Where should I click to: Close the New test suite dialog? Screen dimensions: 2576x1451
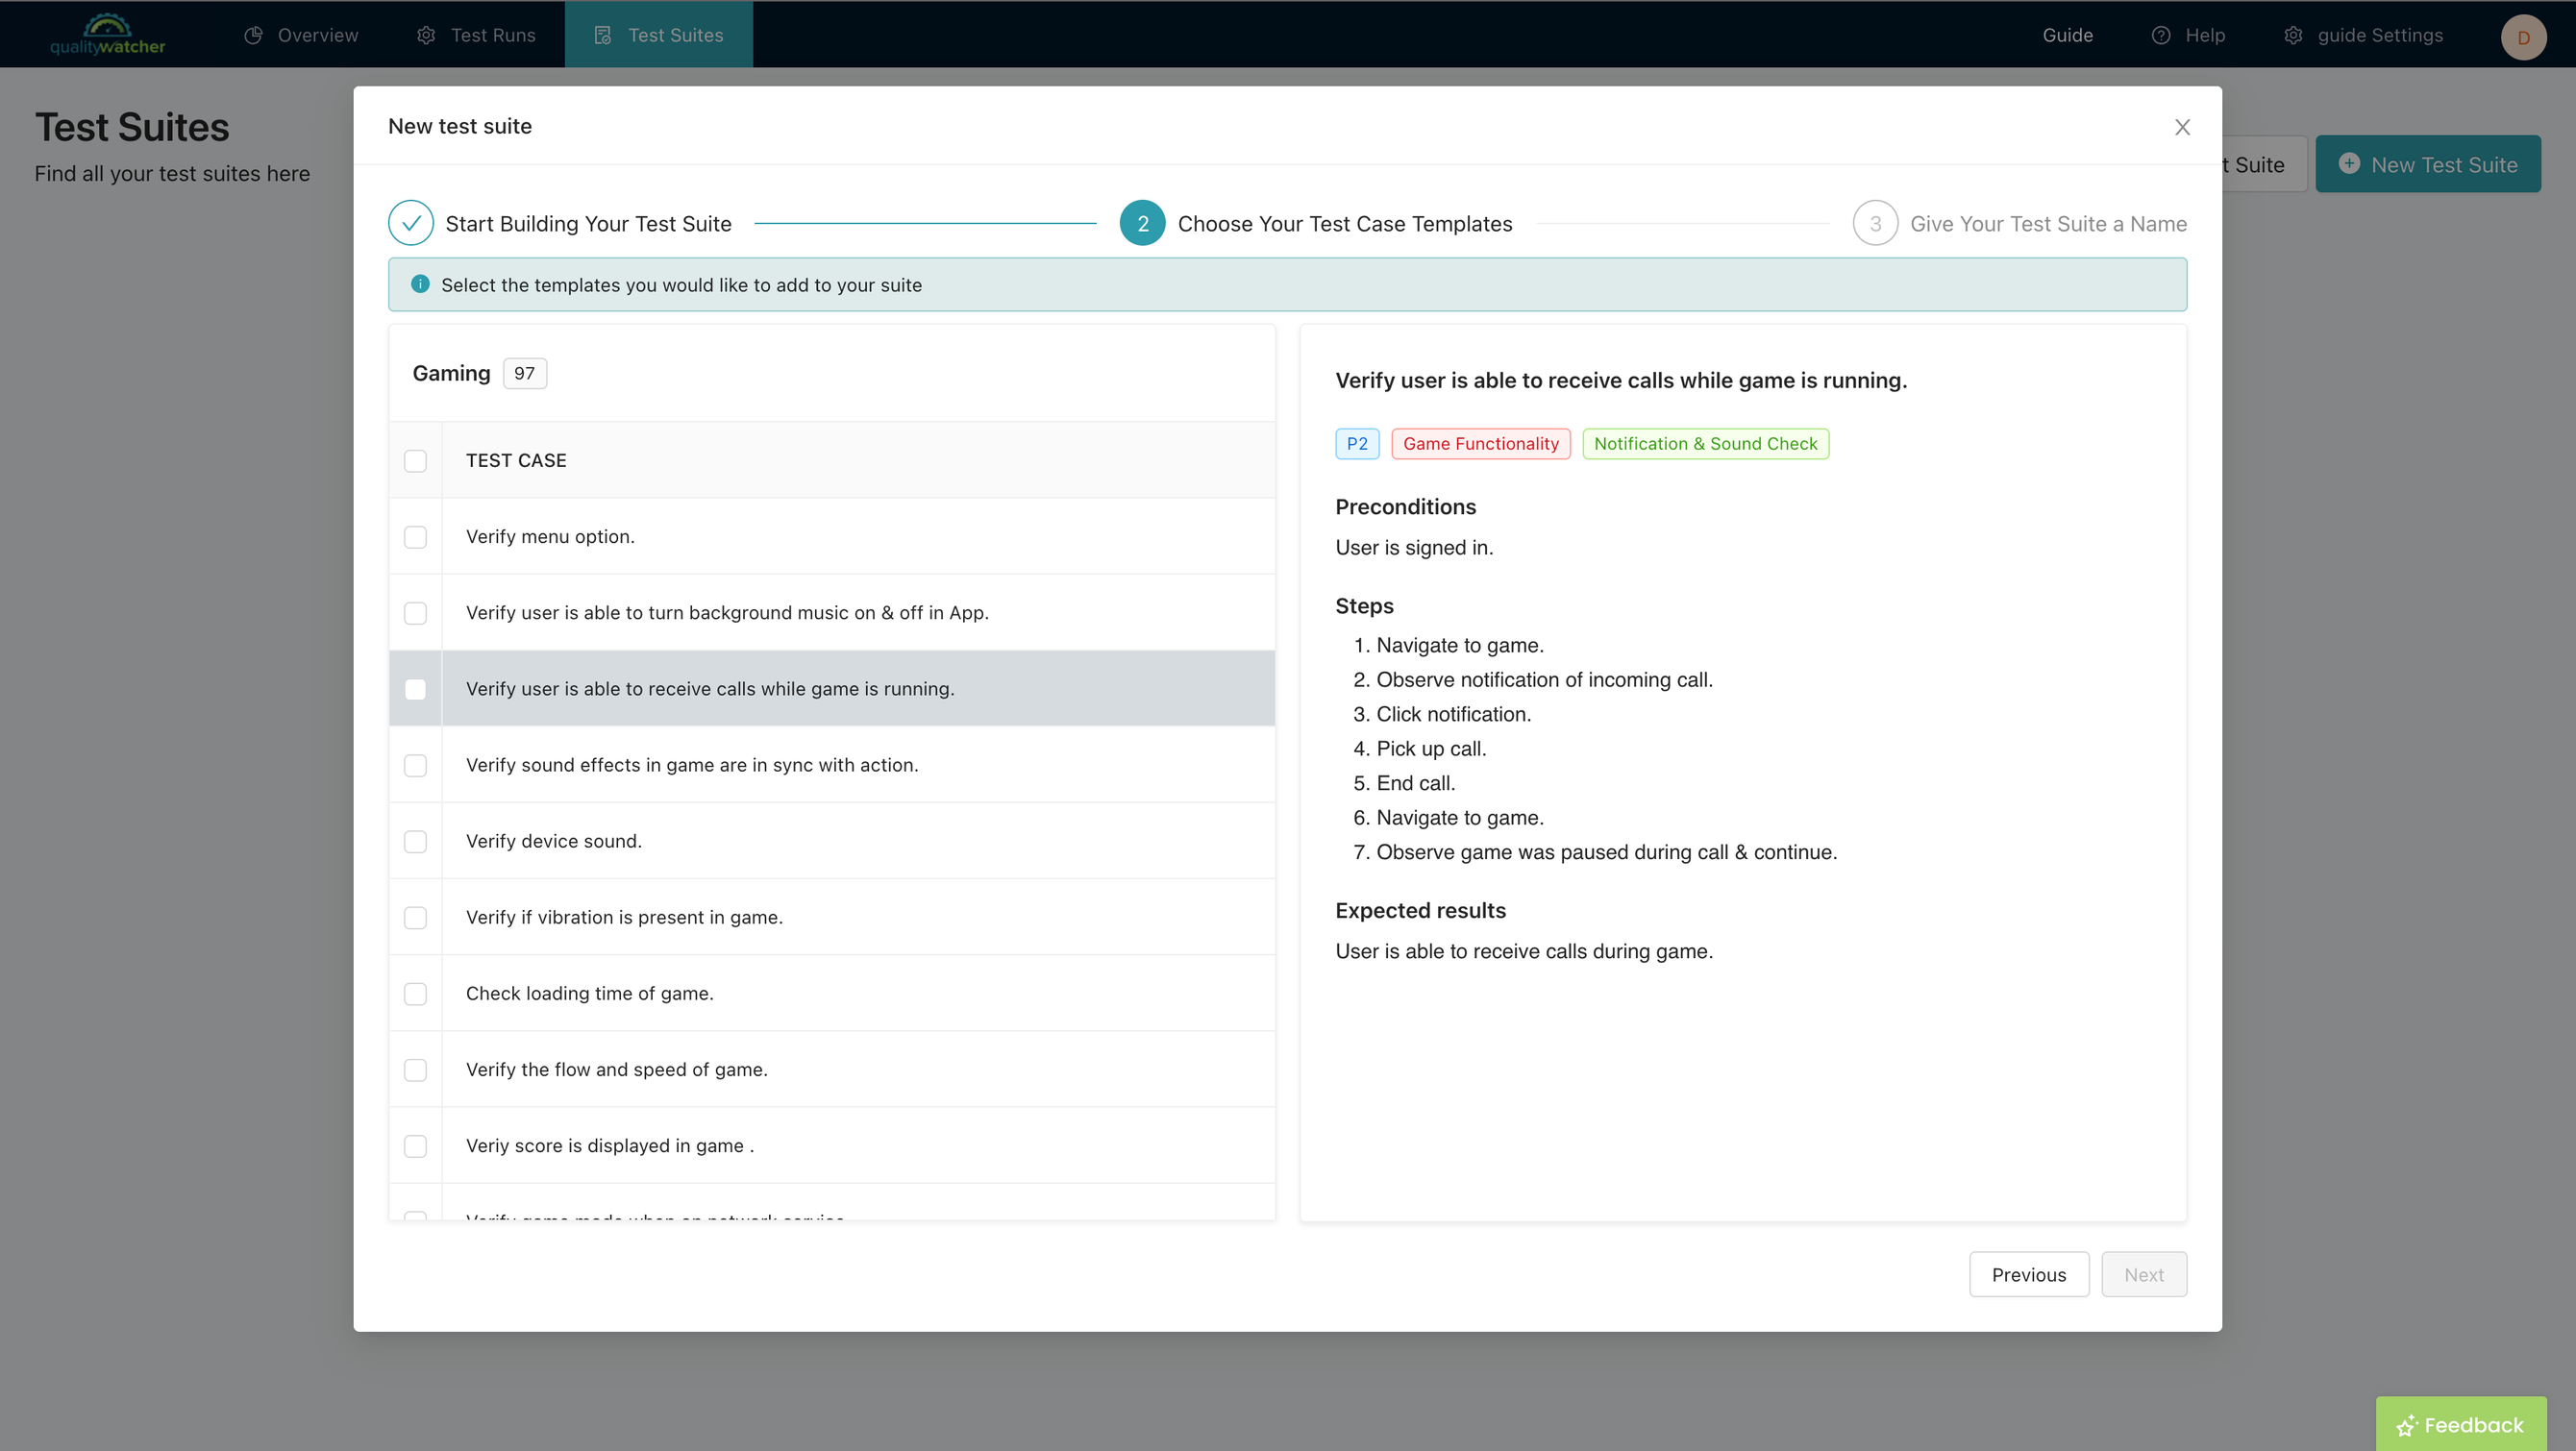(x=2182, y=127)
